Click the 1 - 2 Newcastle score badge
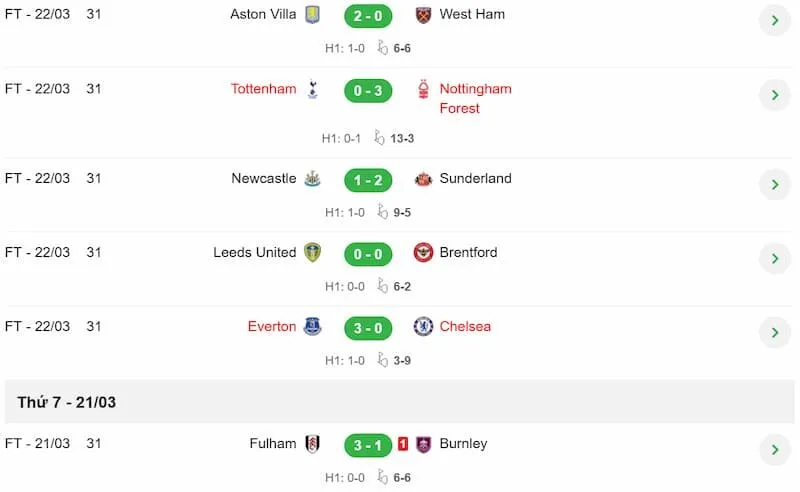The height and width of the screenshot is (492, 800). tap(368, 180)
